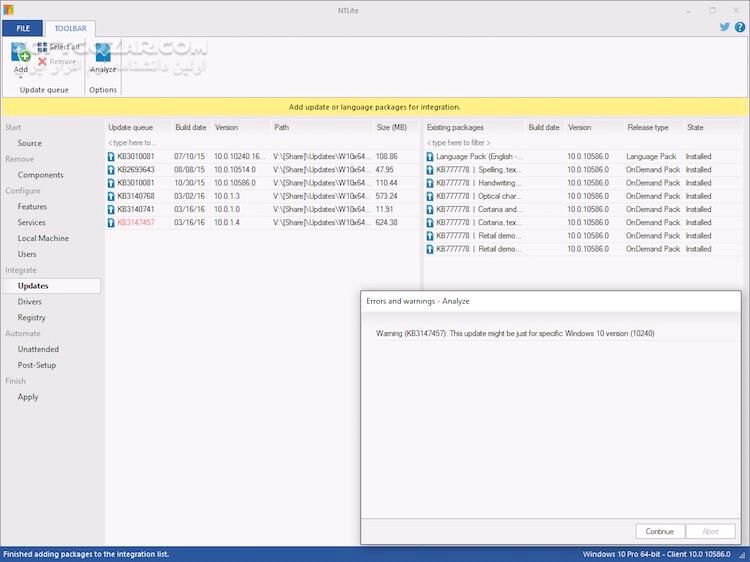
Task: Expand the Add button dropdown arrow
Action: point(21,77)
